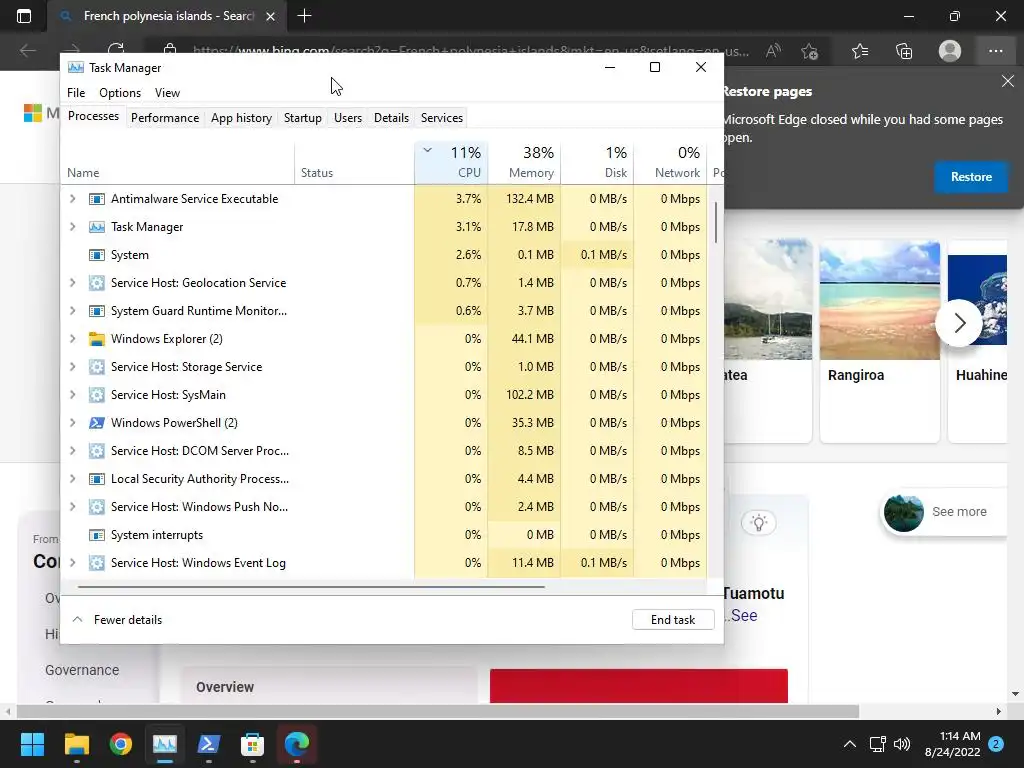
Task: Launch Google Chrome from the taskbar
Action: pos(121,744)
